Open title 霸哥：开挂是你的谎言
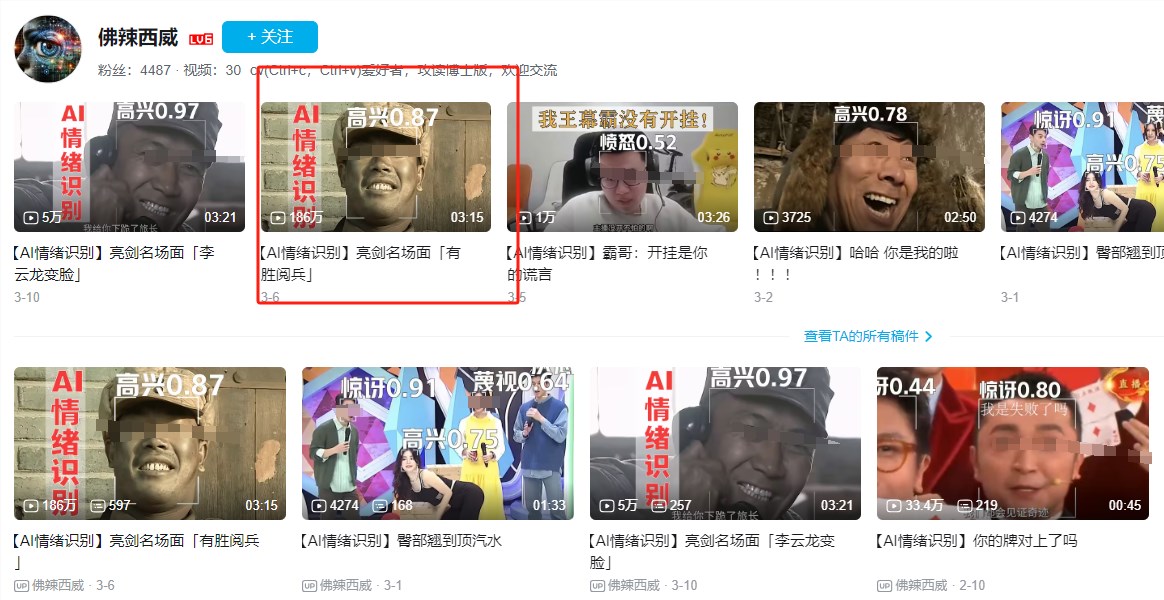 click(607, 264)
